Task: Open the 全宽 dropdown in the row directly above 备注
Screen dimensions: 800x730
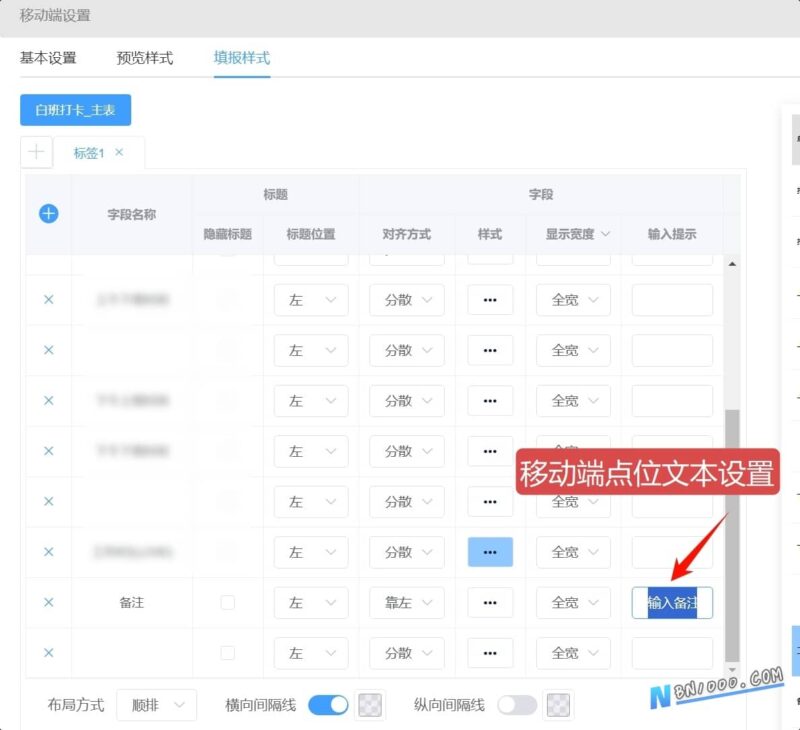Action: tap(573, 552)
